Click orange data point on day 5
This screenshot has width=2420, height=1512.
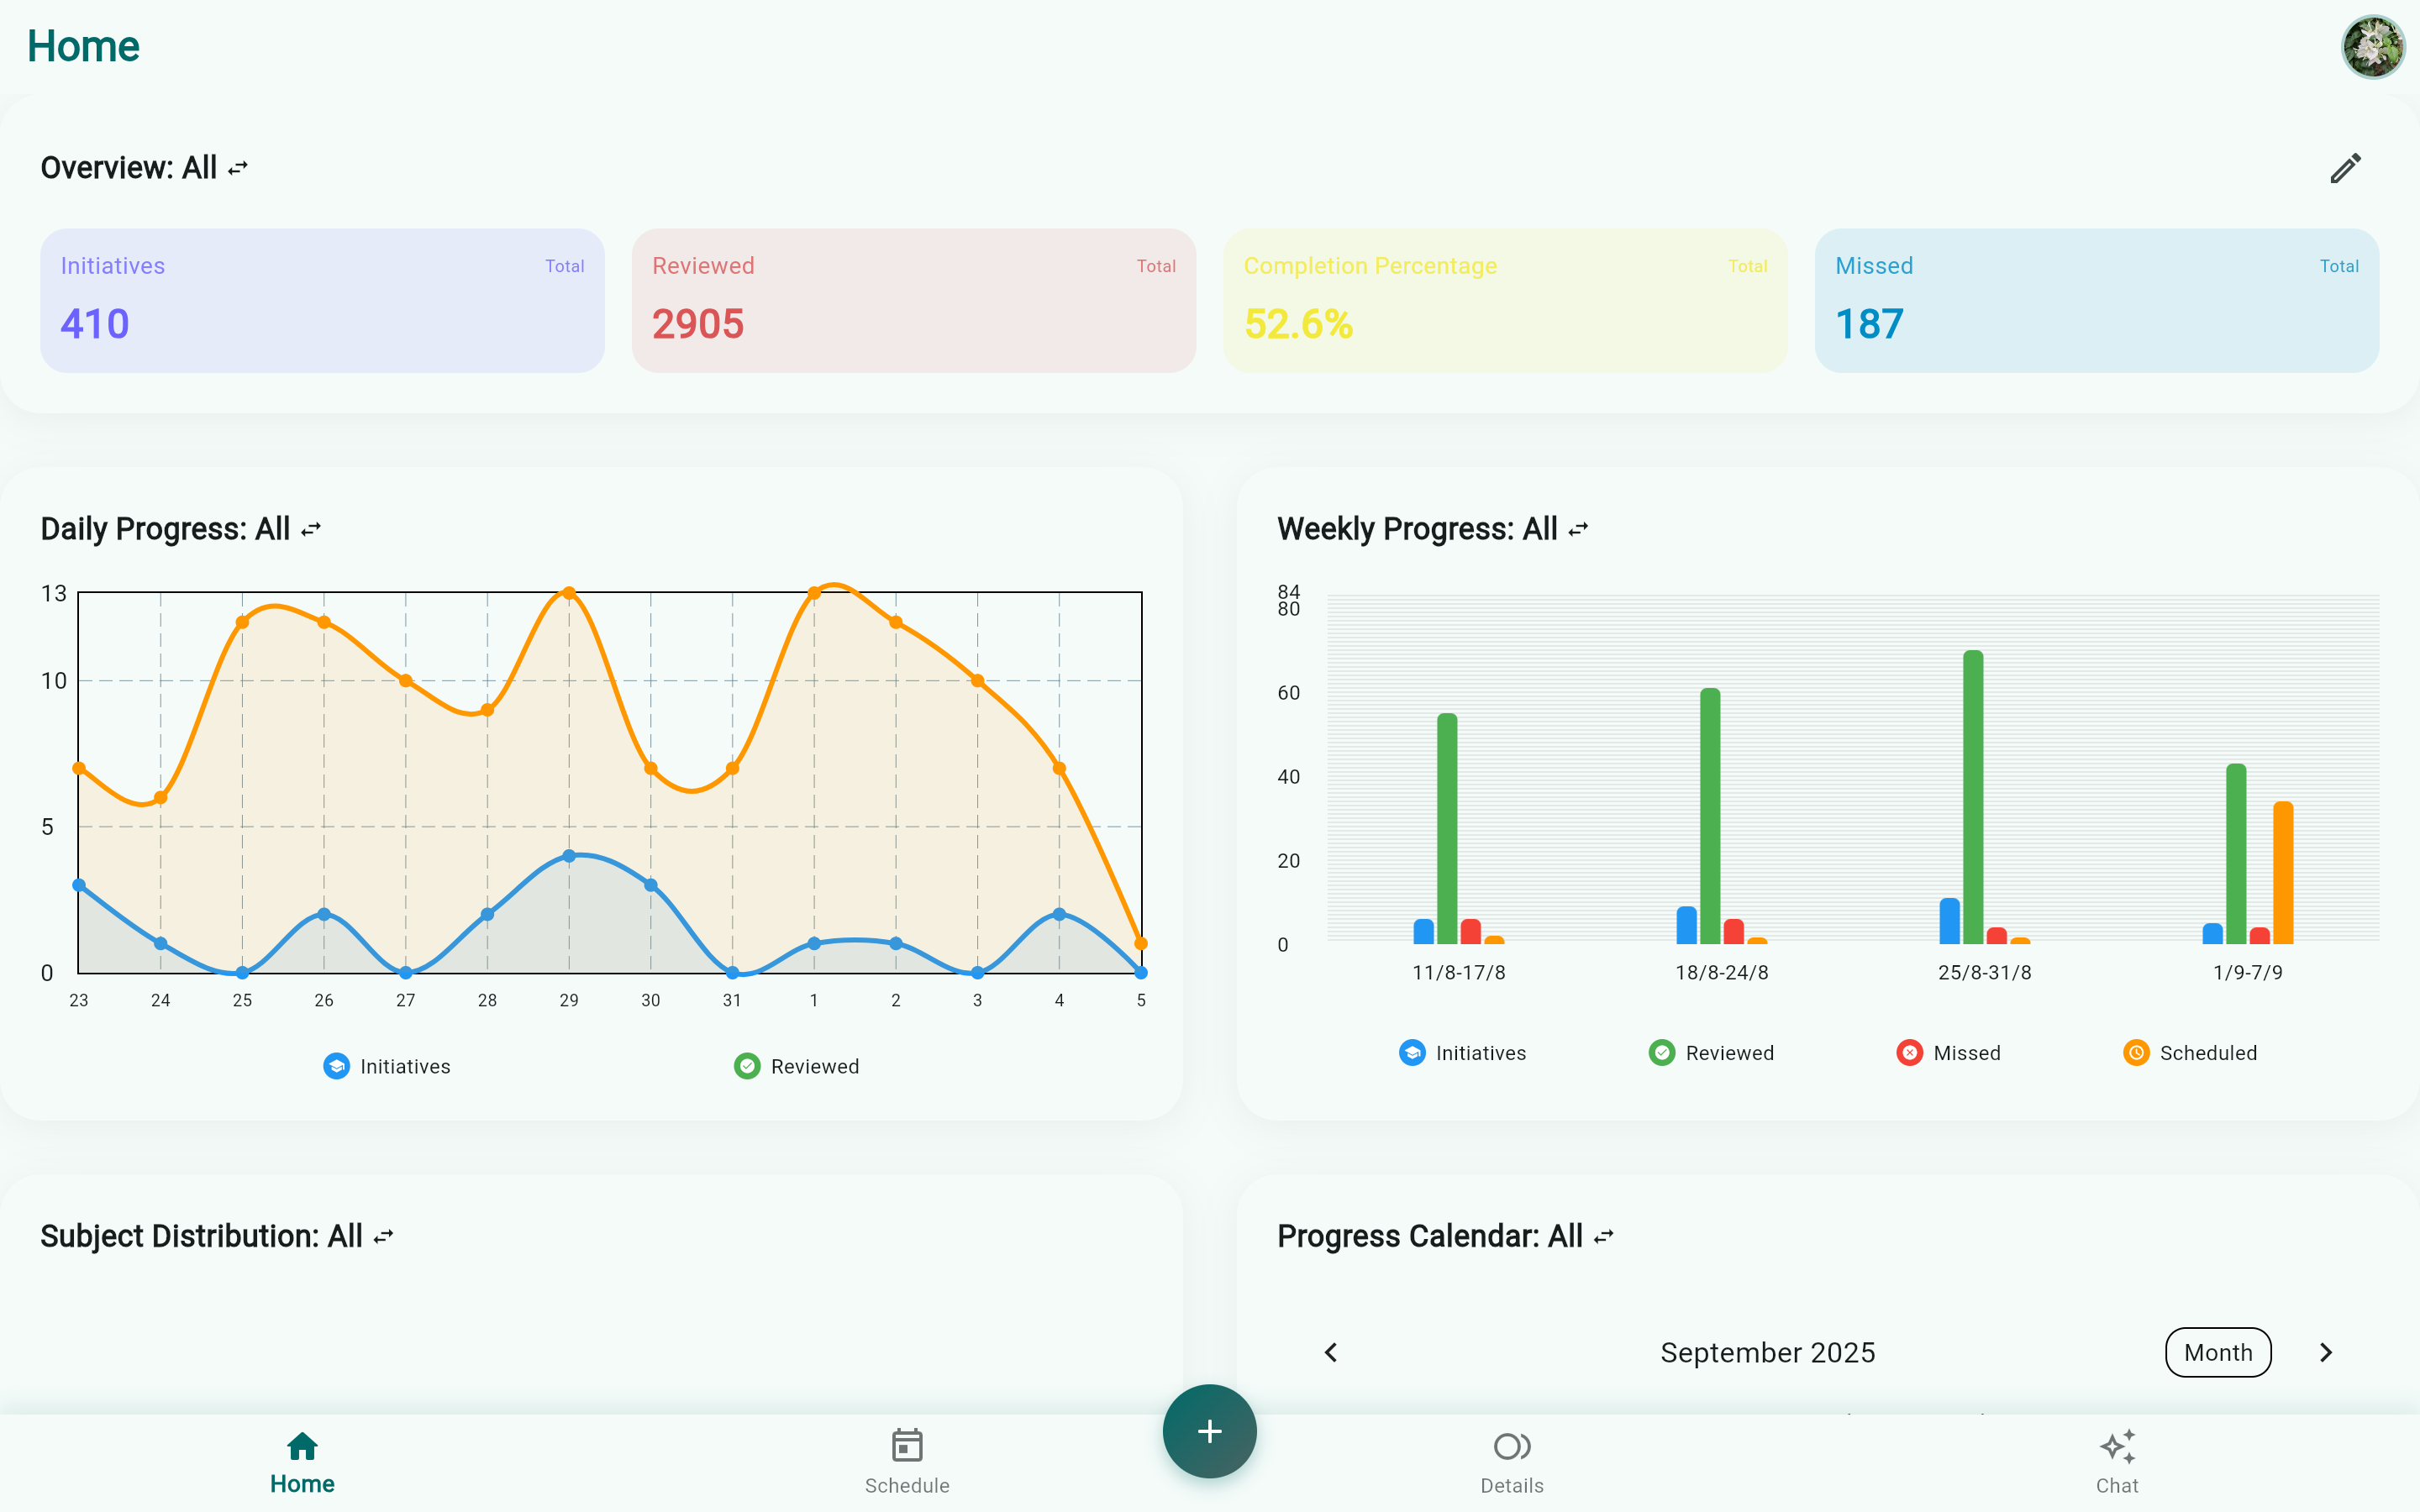(x=1141, y=943)
